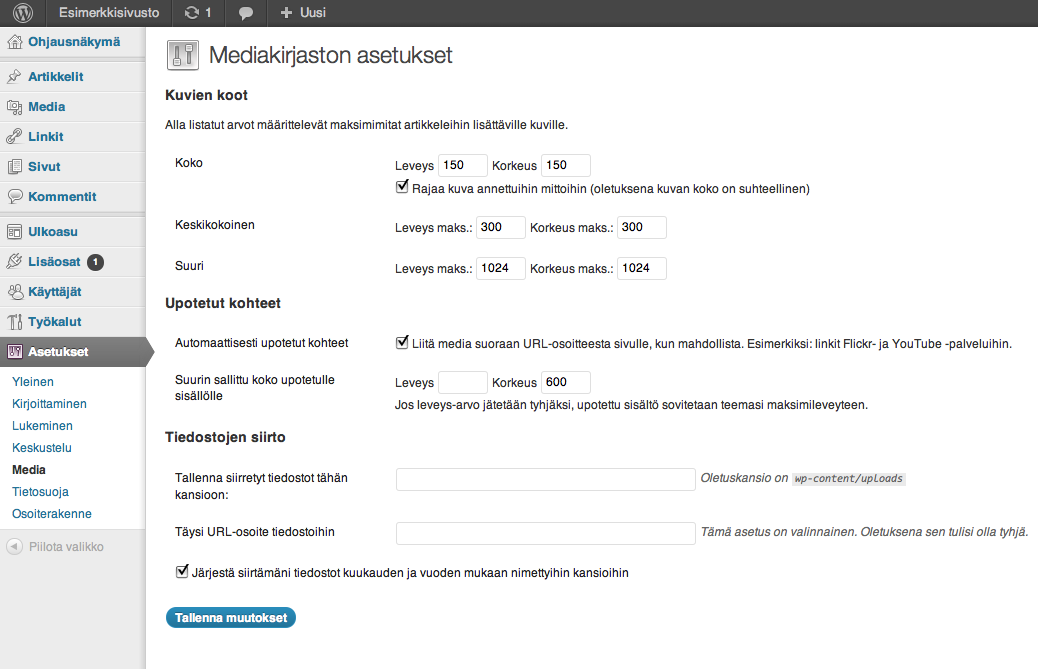1038x669 pixels.
Task: Click the Lisäosat plug icon
Action: click(15, 262)
